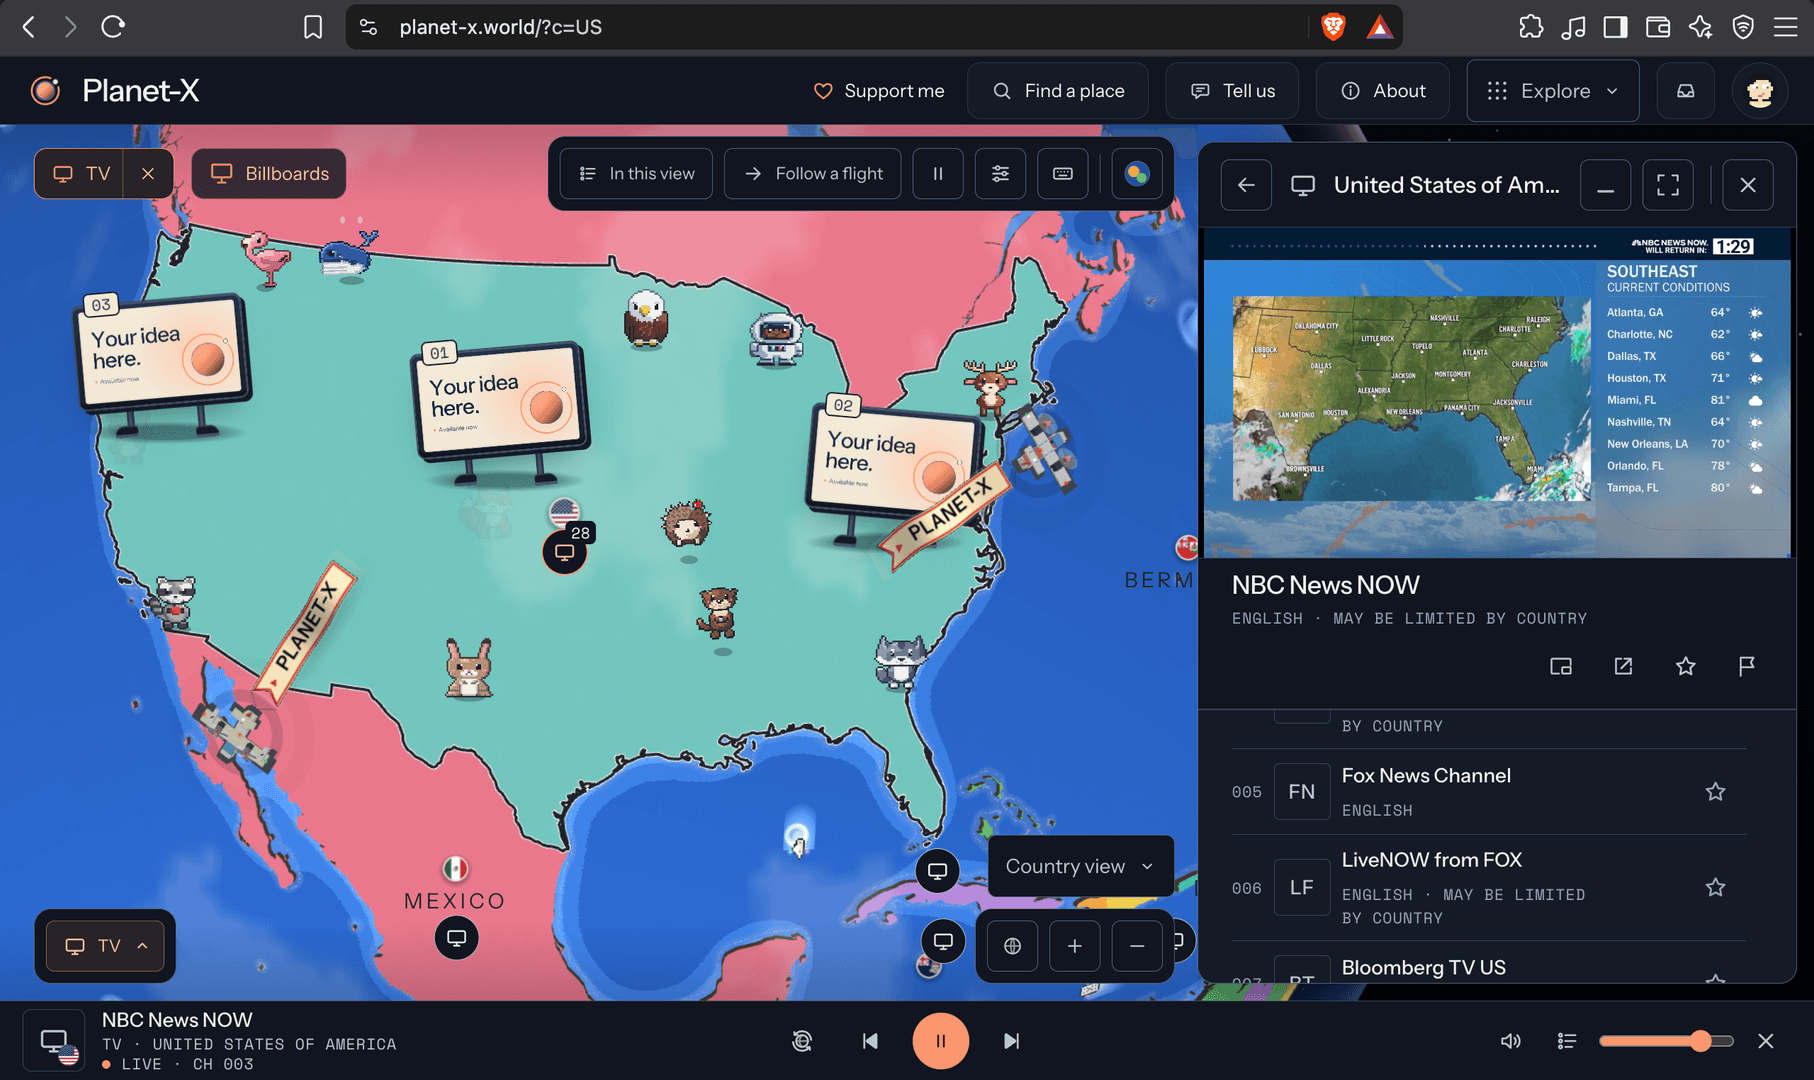Screen dimensions: 1814x1080
Task: Remove the TV filter chip
Action: [148, 174]
